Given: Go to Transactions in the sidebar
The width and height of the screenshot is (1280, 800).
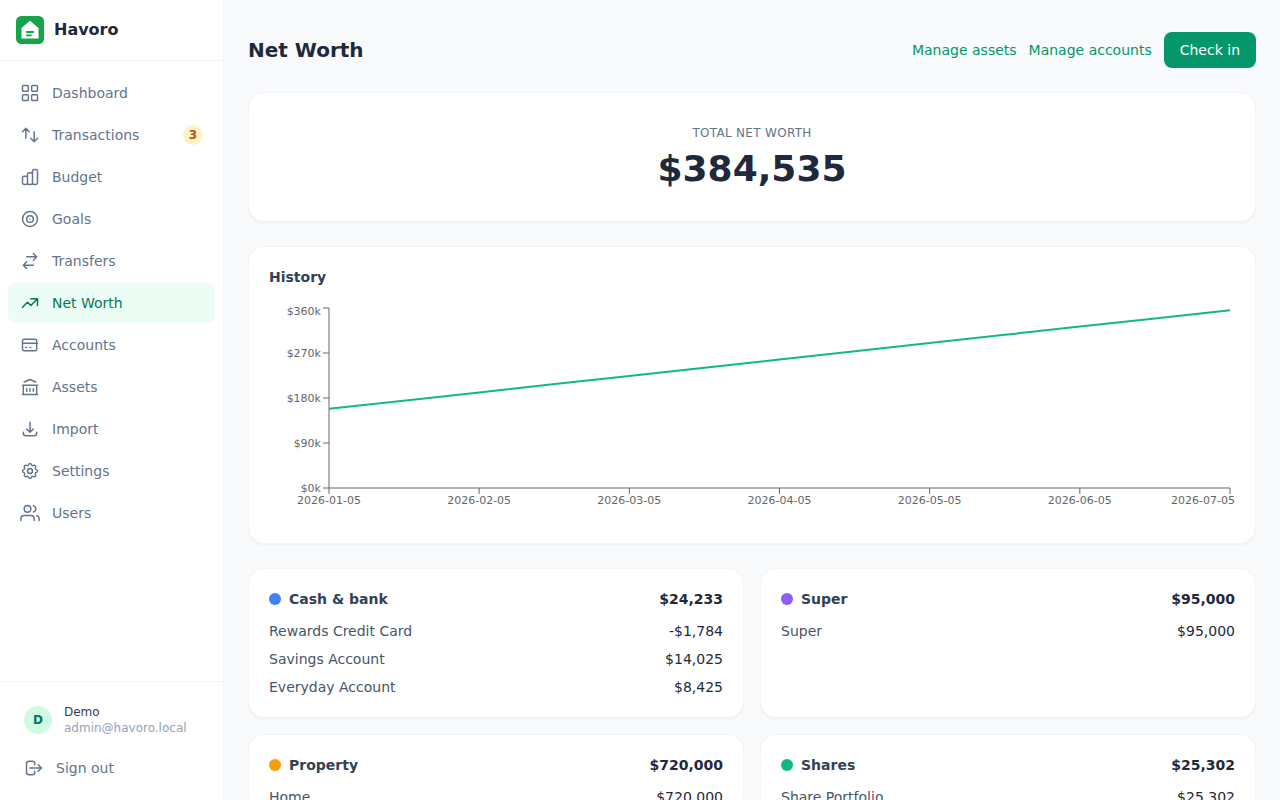Looking at the screenshot, I should (111, 135).
